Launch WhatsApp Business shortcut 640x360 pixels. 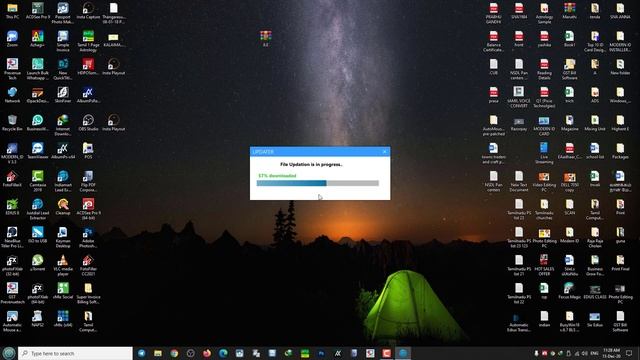[x=38, y=123]
